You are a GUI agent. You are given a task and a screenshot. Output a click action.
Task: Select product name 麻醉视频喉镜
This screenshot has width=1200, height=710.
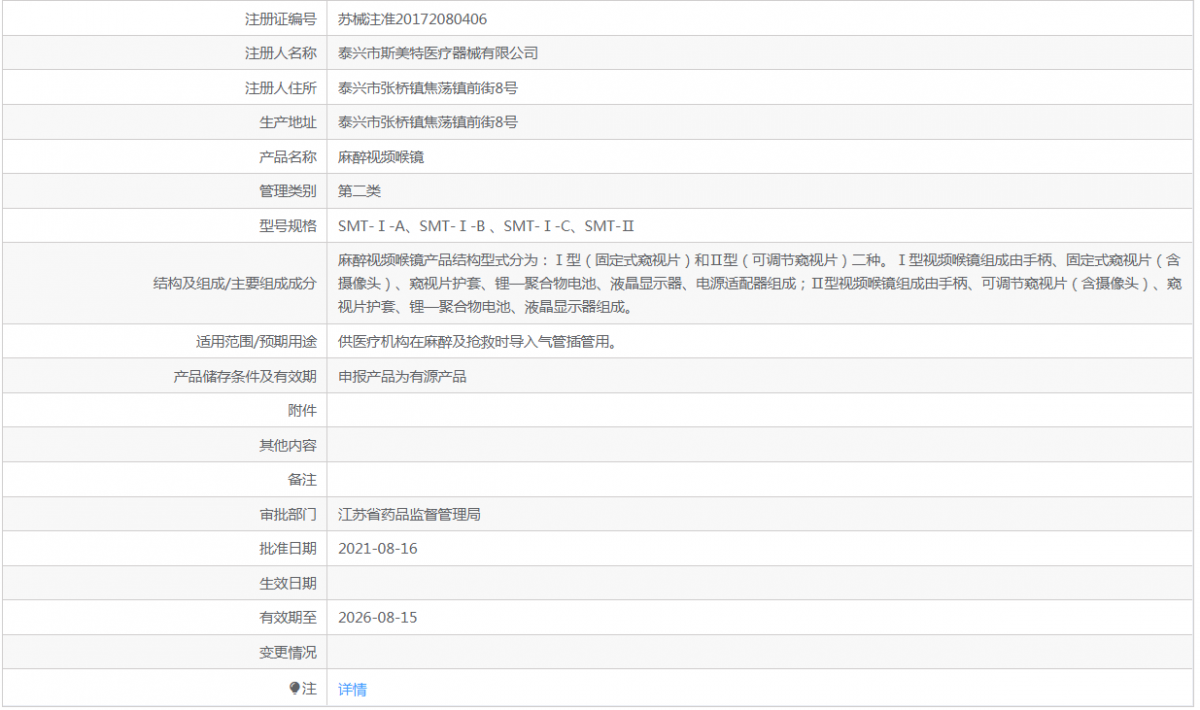pos(381,157)
